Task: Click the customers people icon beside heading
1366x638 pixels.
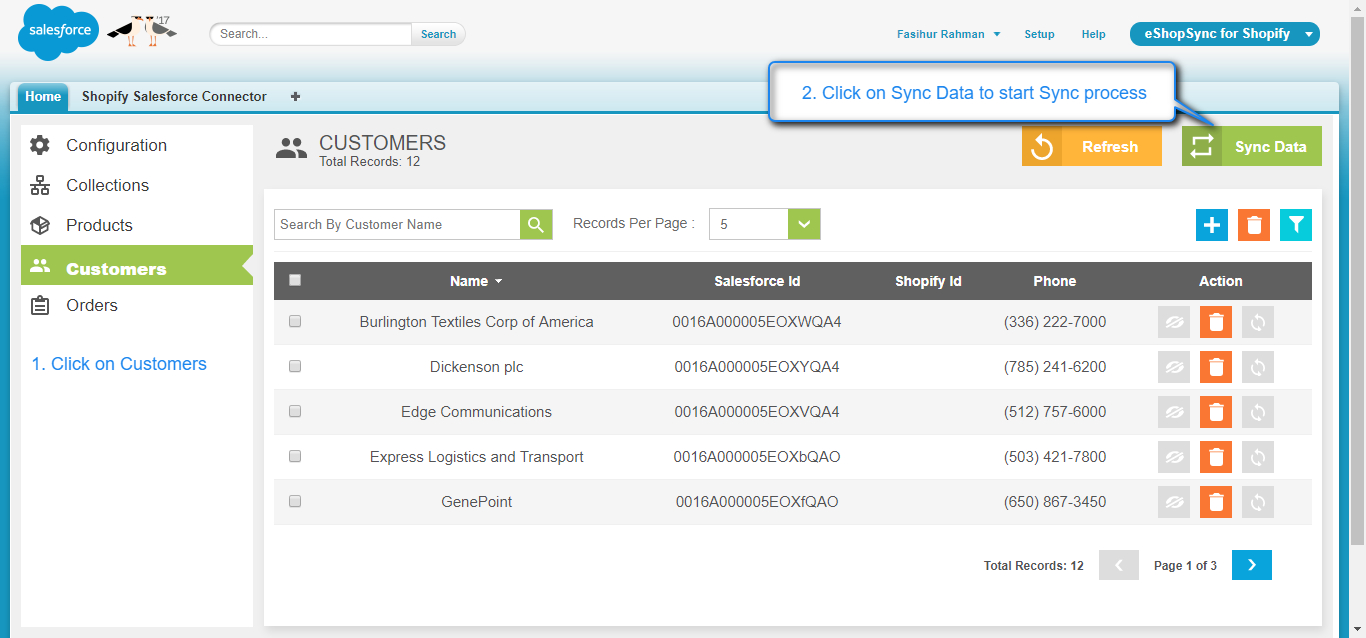Action: [291, 149]
